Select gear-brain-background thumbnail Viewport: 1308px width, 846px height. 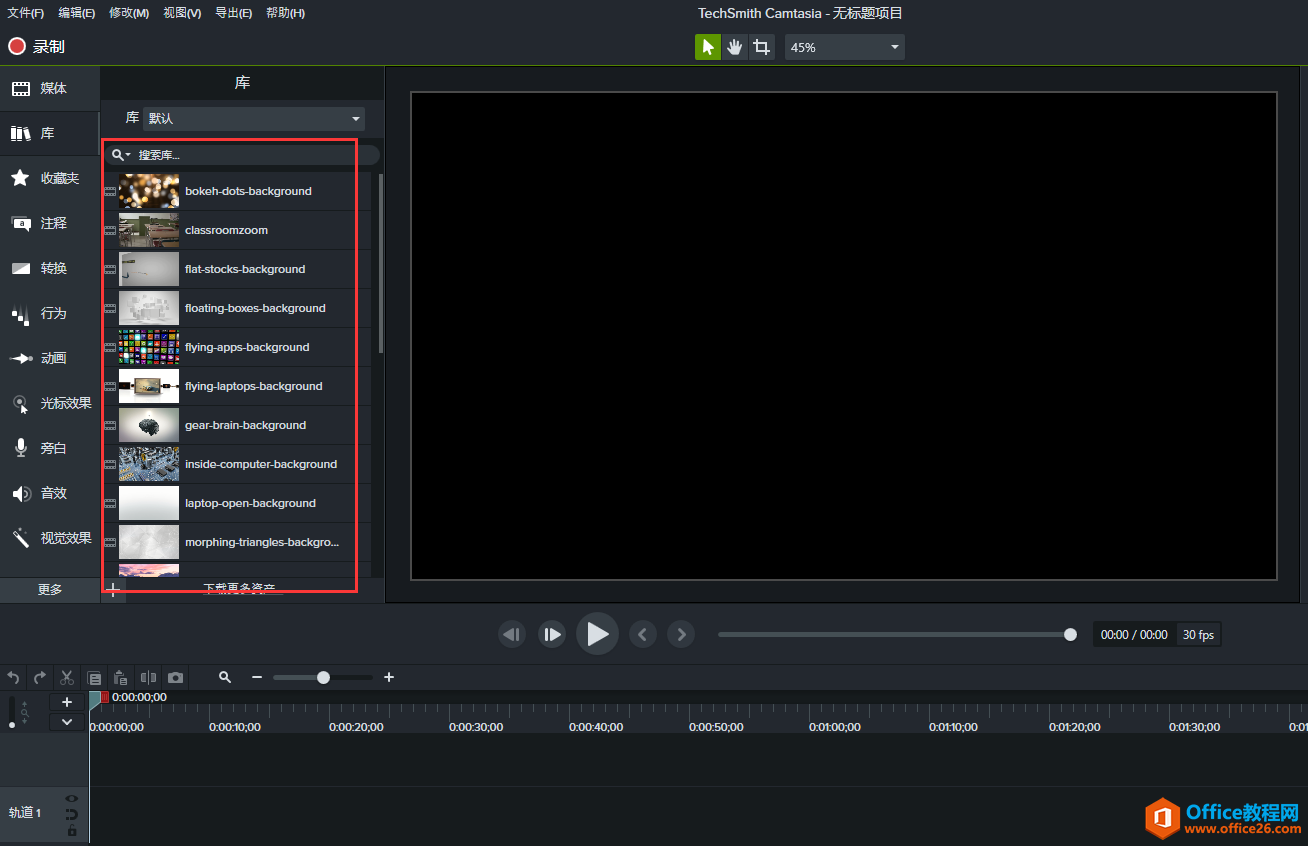(149, 425)
